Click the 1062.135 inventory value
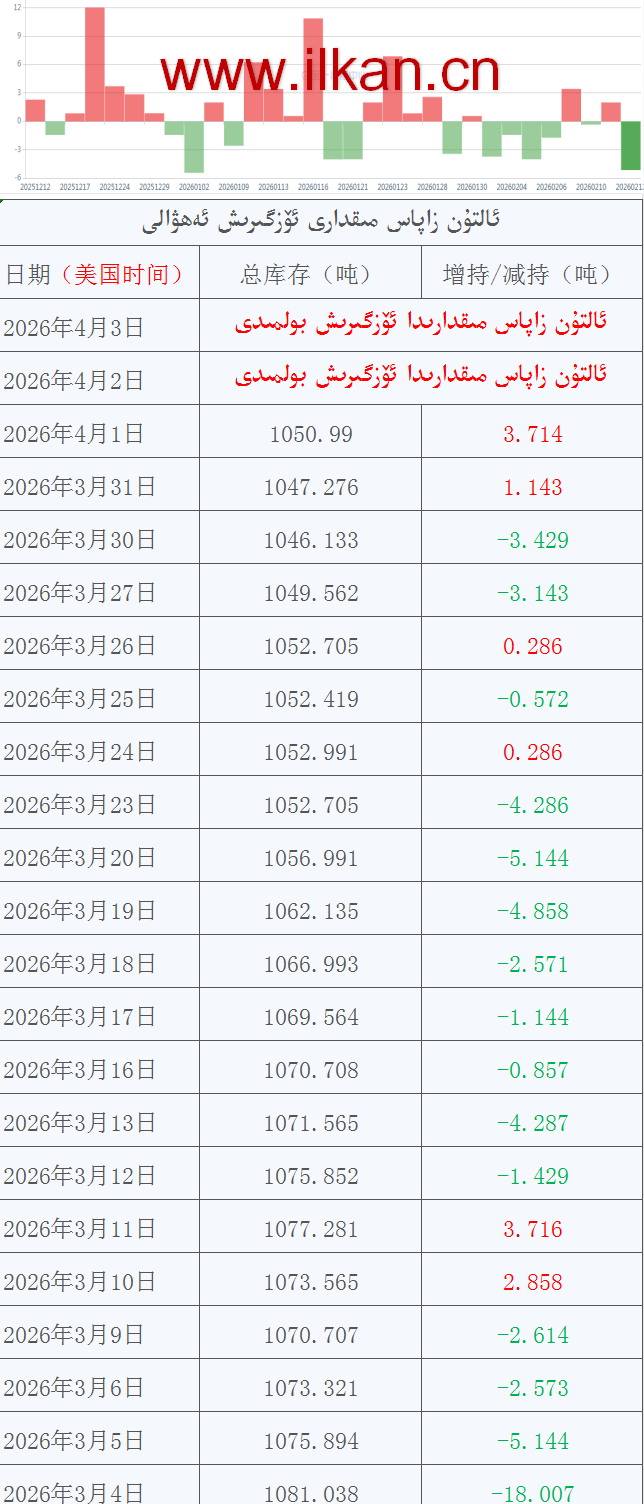This screenshot has width=644, height=1504. coord(310,911)
